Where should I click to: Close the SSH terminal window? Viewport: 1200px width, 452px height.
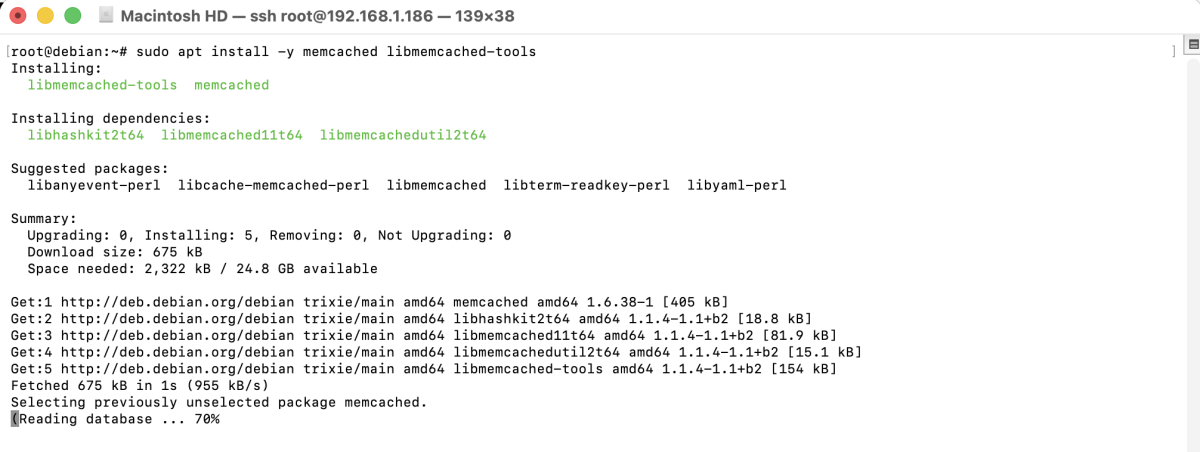(x=18, y=16)
